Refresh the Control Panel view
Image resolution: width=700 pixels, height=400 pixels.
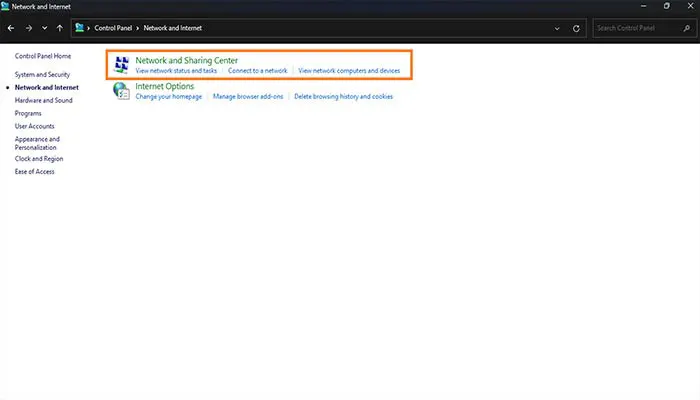(x=576, y=28)
